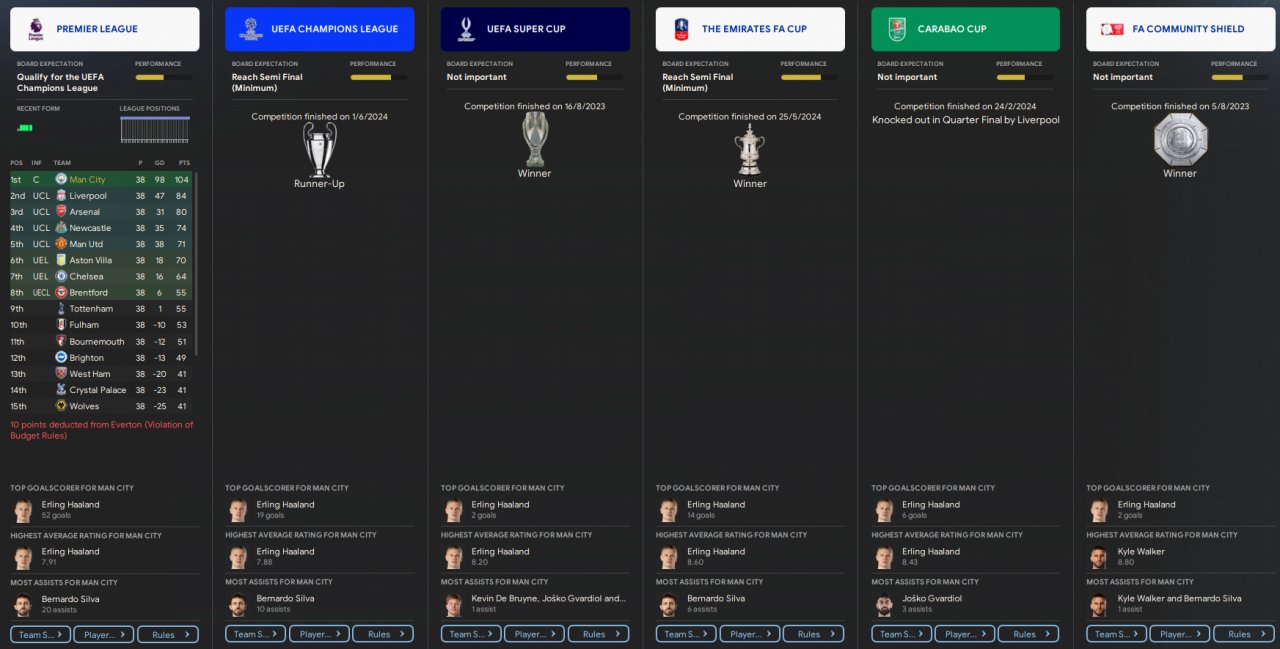Click the league positions graph

(155, 130)
